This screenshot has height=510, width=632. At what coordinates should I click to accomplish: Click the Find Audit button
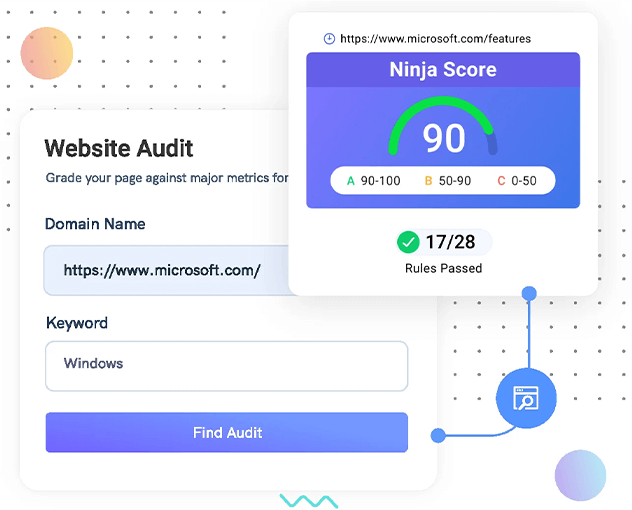pyautogui.click(x=227, y=432)
